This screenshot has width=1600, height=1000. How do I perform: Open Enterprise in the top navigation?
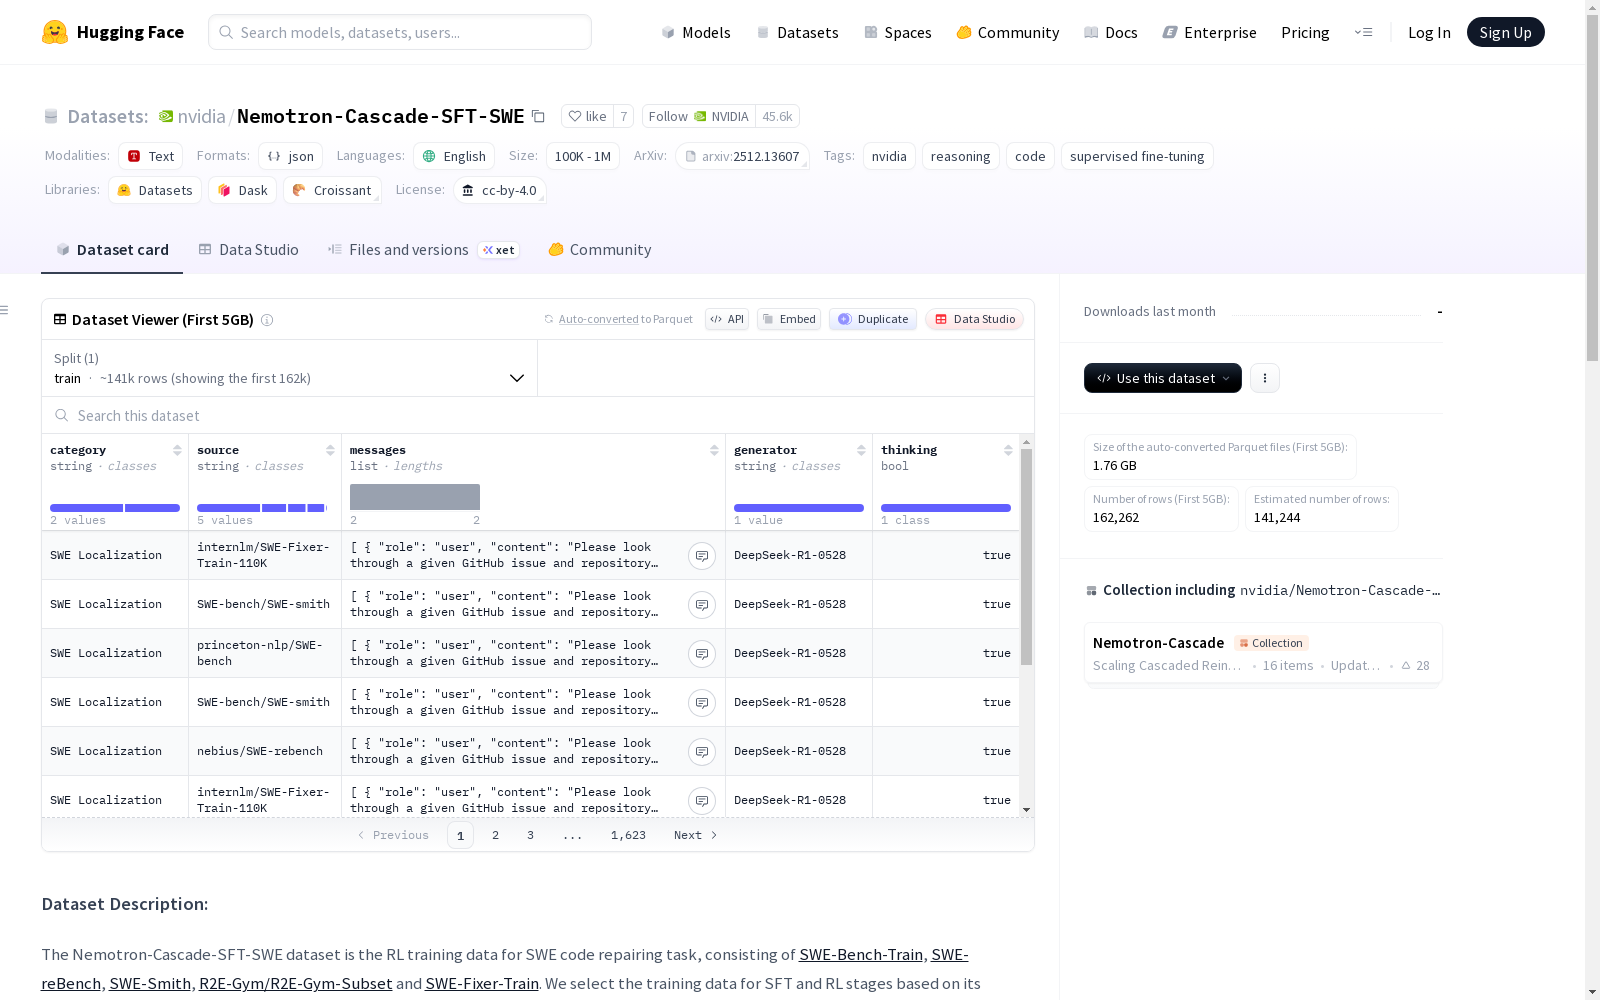1210,33
